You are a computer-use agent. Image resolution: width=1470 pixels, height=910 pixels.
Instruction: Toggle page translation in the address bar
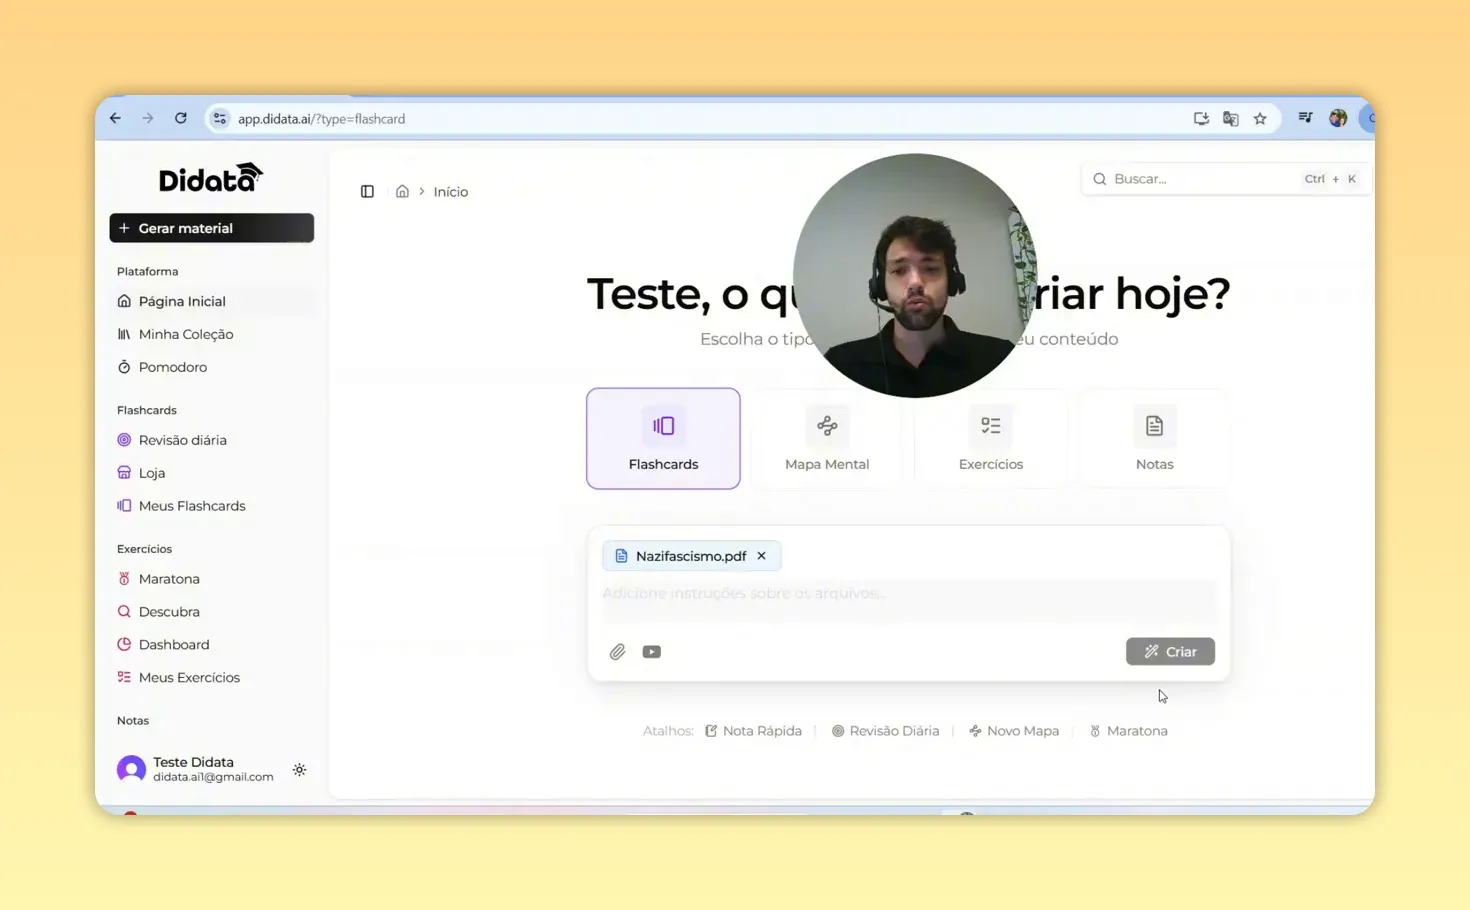pos(1230,118)
